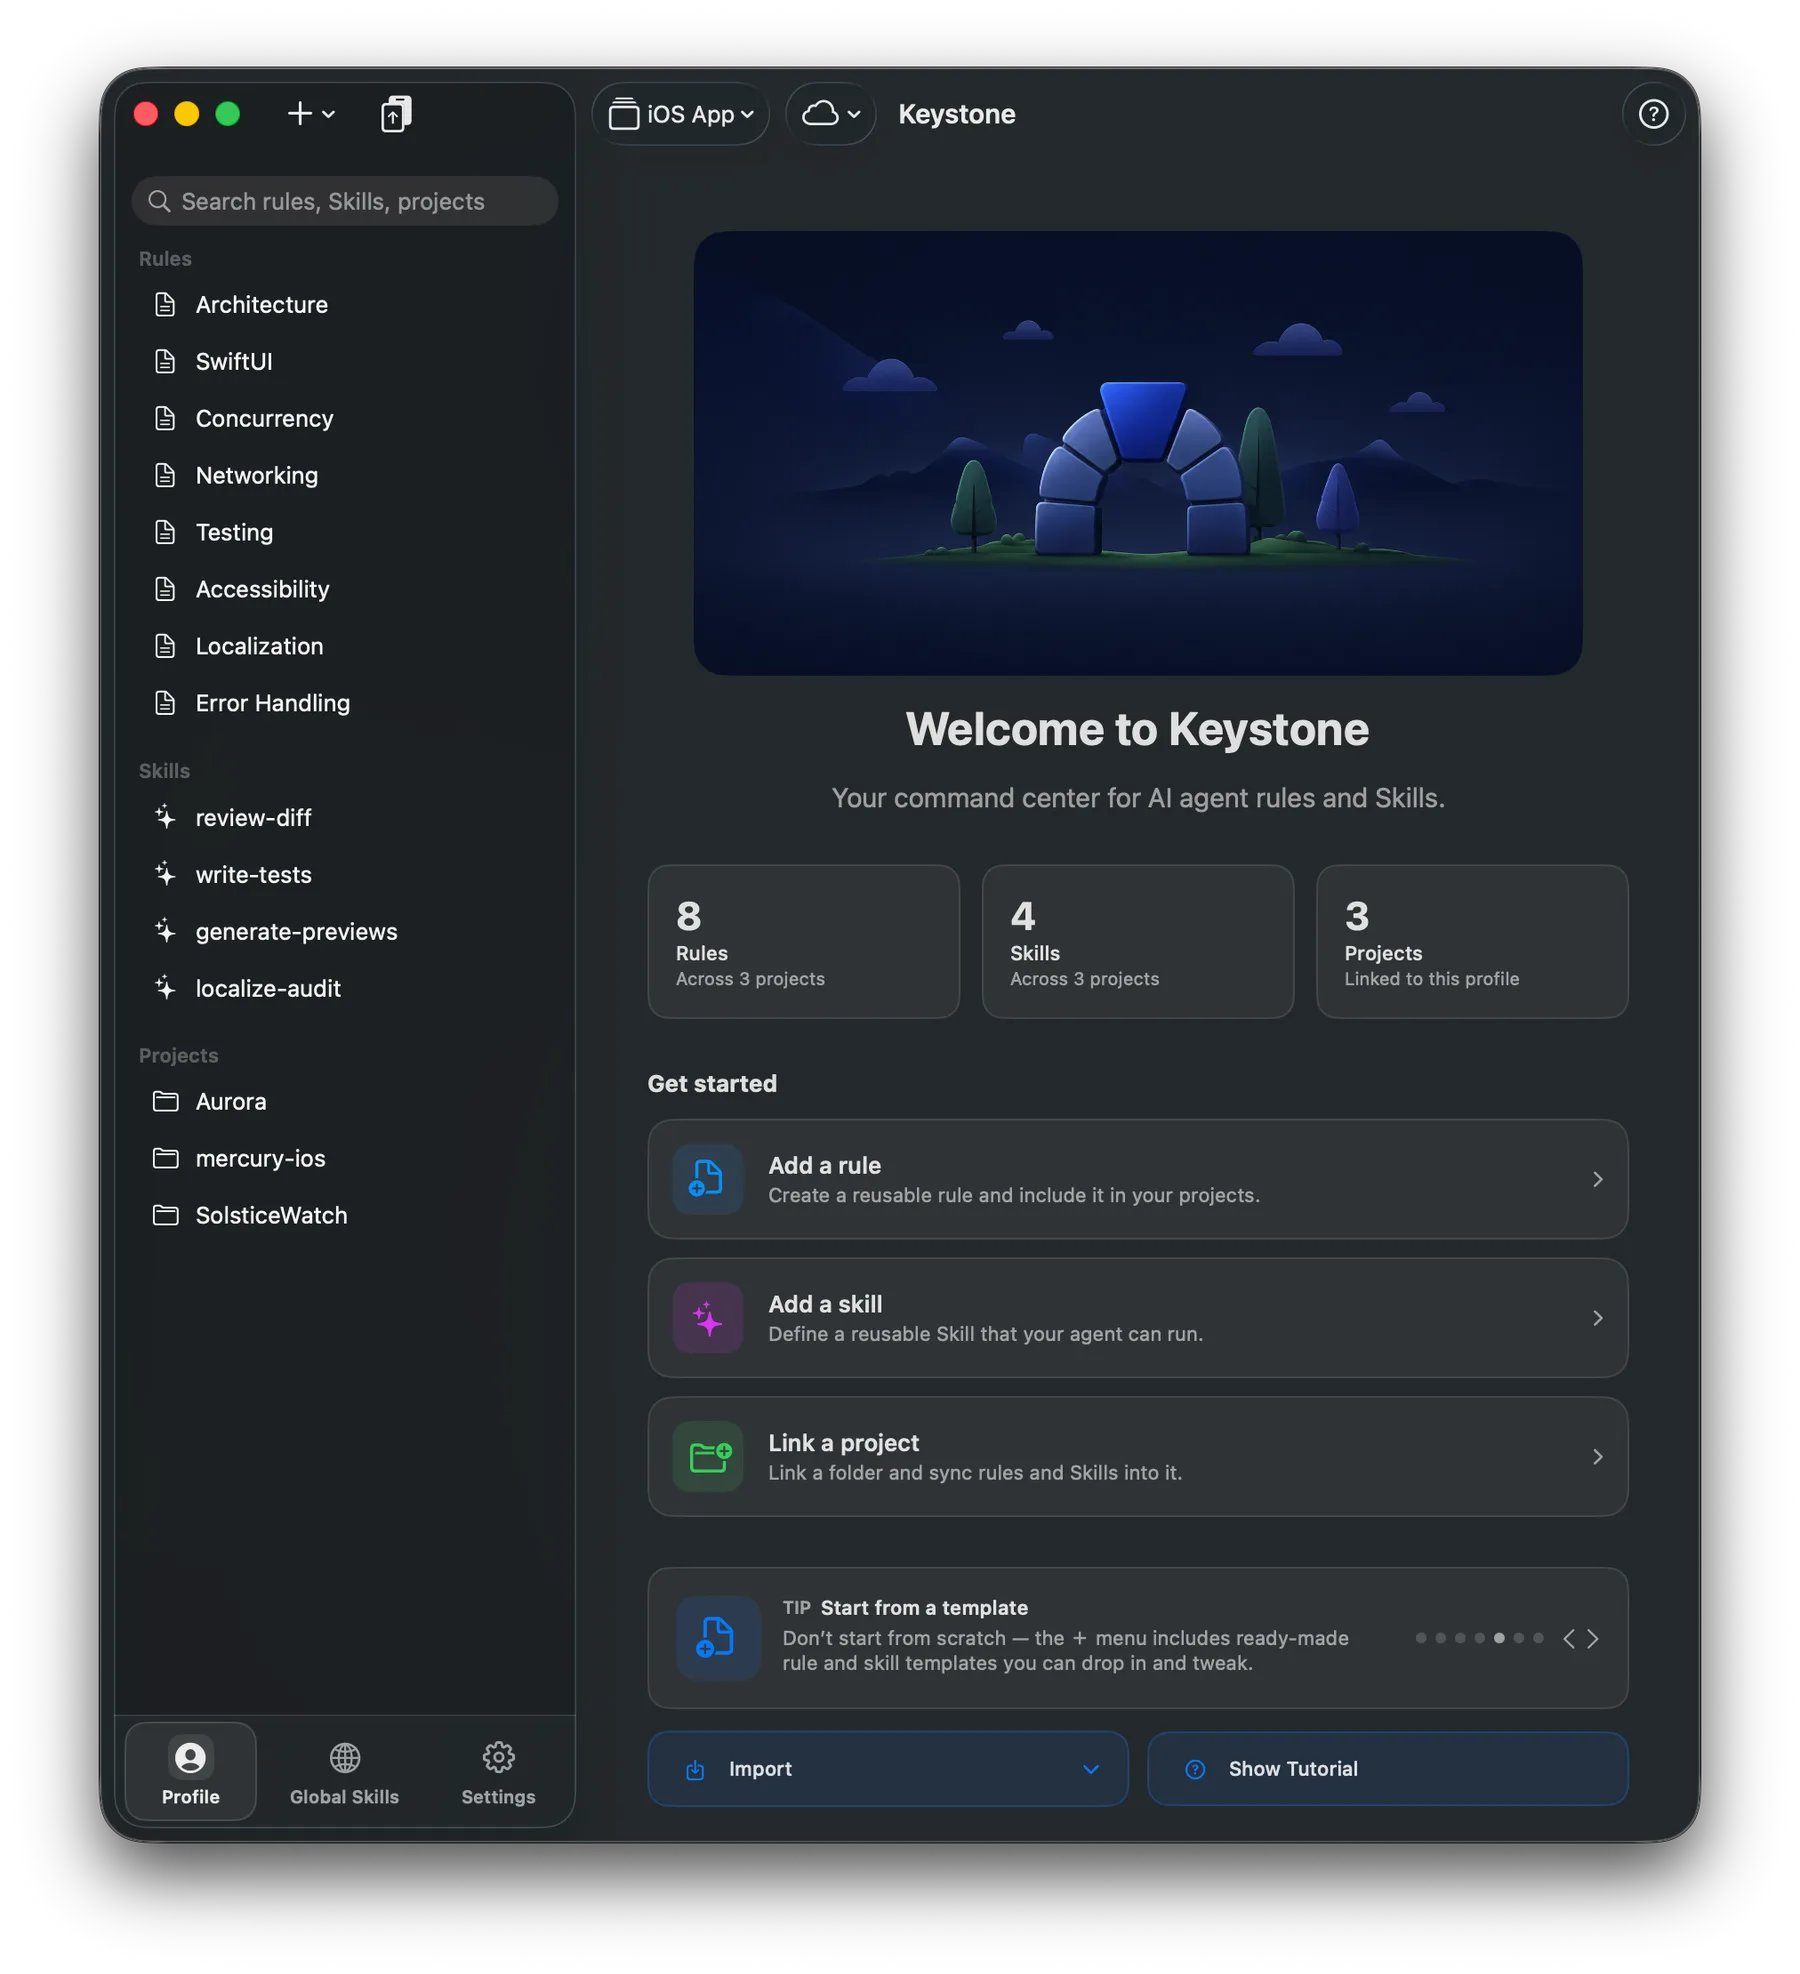1800x1974 pixels.
Task: Click the Add a skill sparkle icon
Action: click(708, 1318)
